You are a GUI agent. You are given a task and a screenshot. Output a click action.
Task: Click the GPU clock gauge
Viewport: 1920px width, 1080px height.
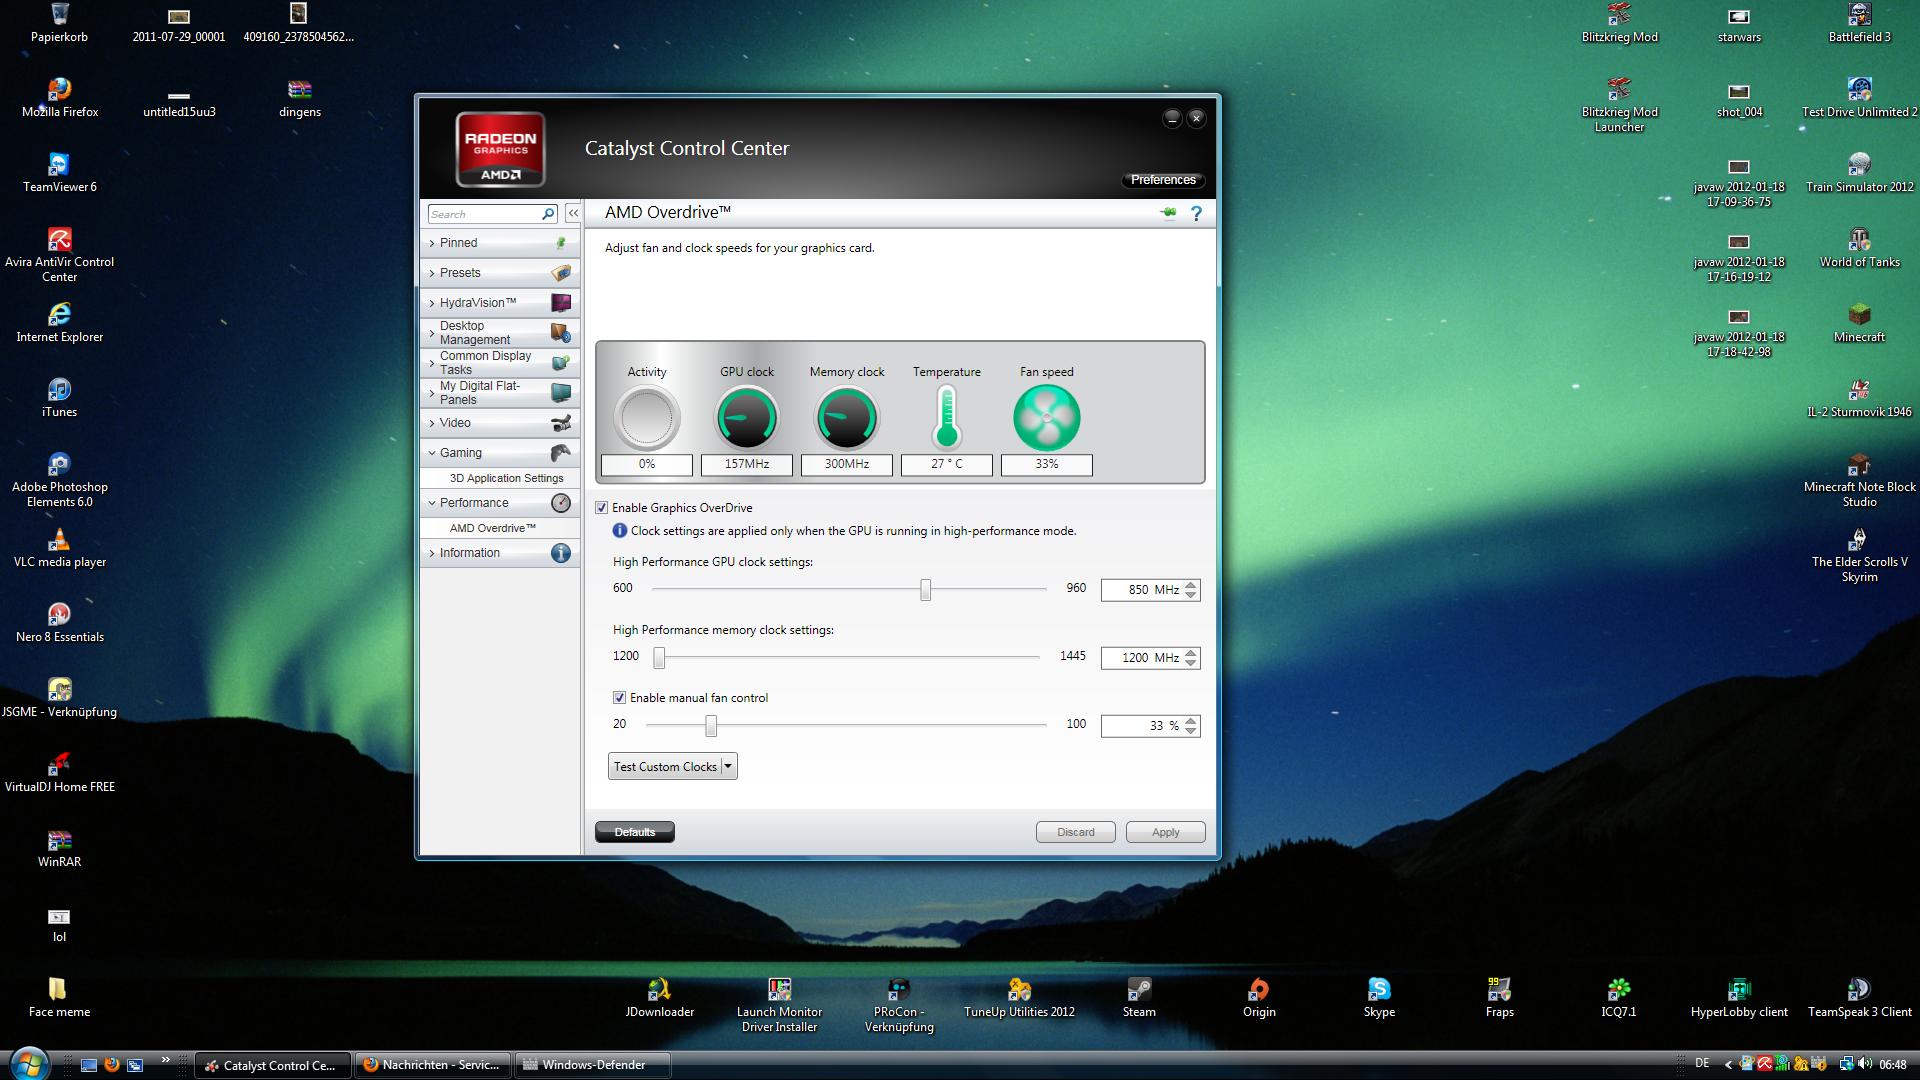click(746, 418)
